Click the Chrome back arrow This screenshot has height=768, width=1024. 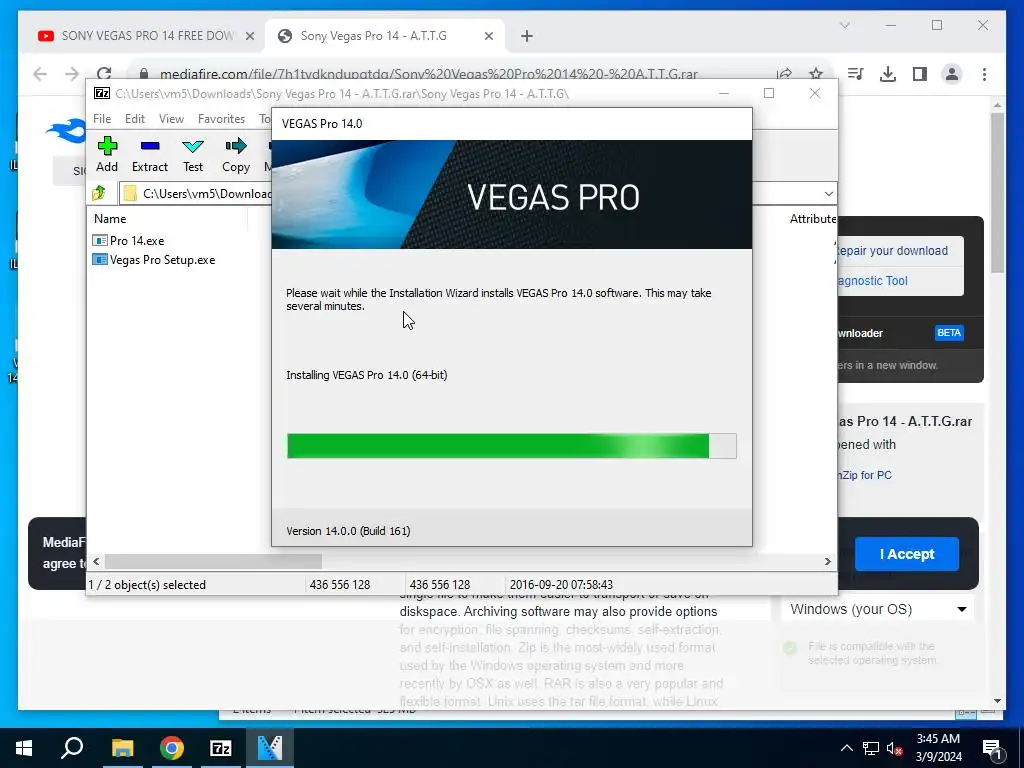click(40, 74)
